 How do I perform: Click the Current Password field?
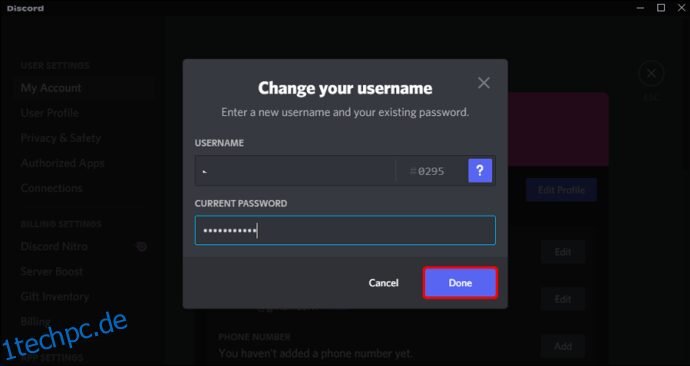(x=345, y=230)
